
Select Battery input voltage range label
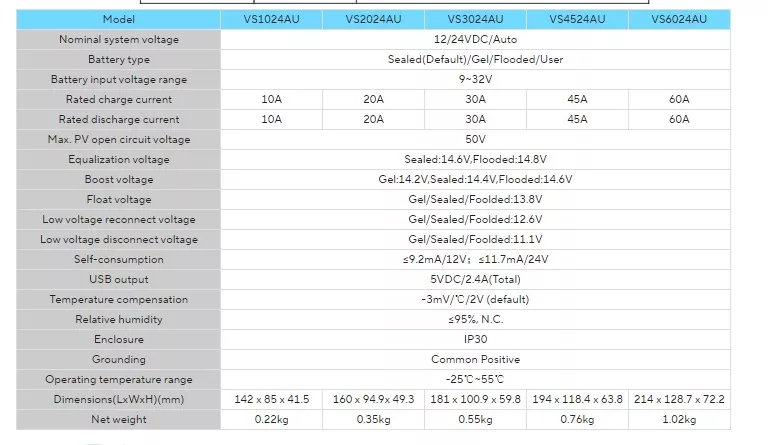click(x=119, y=79)
